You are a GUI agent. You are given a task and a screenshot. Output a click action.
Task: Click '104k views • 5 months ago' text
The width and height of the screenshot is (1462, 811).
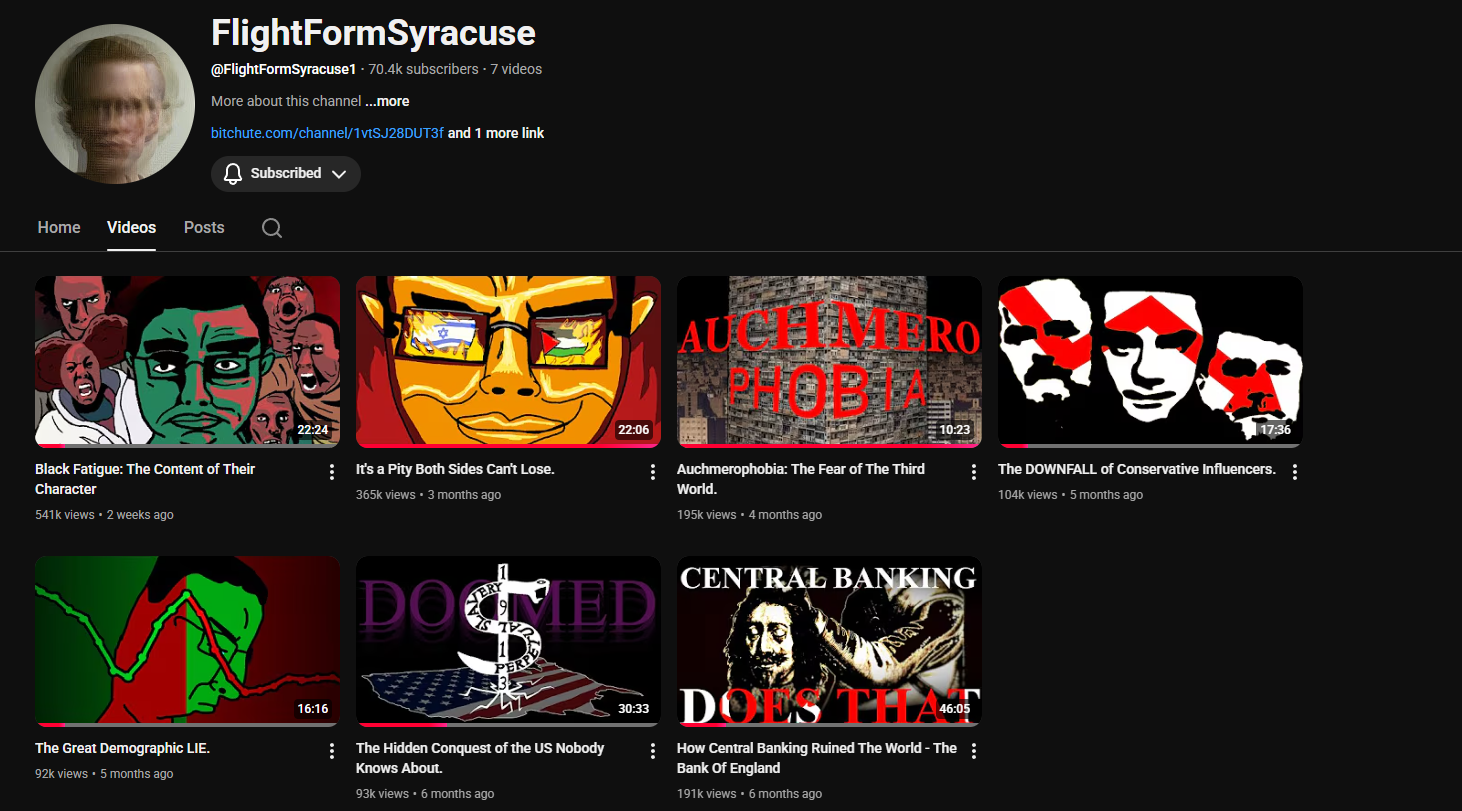[1070, 495]
